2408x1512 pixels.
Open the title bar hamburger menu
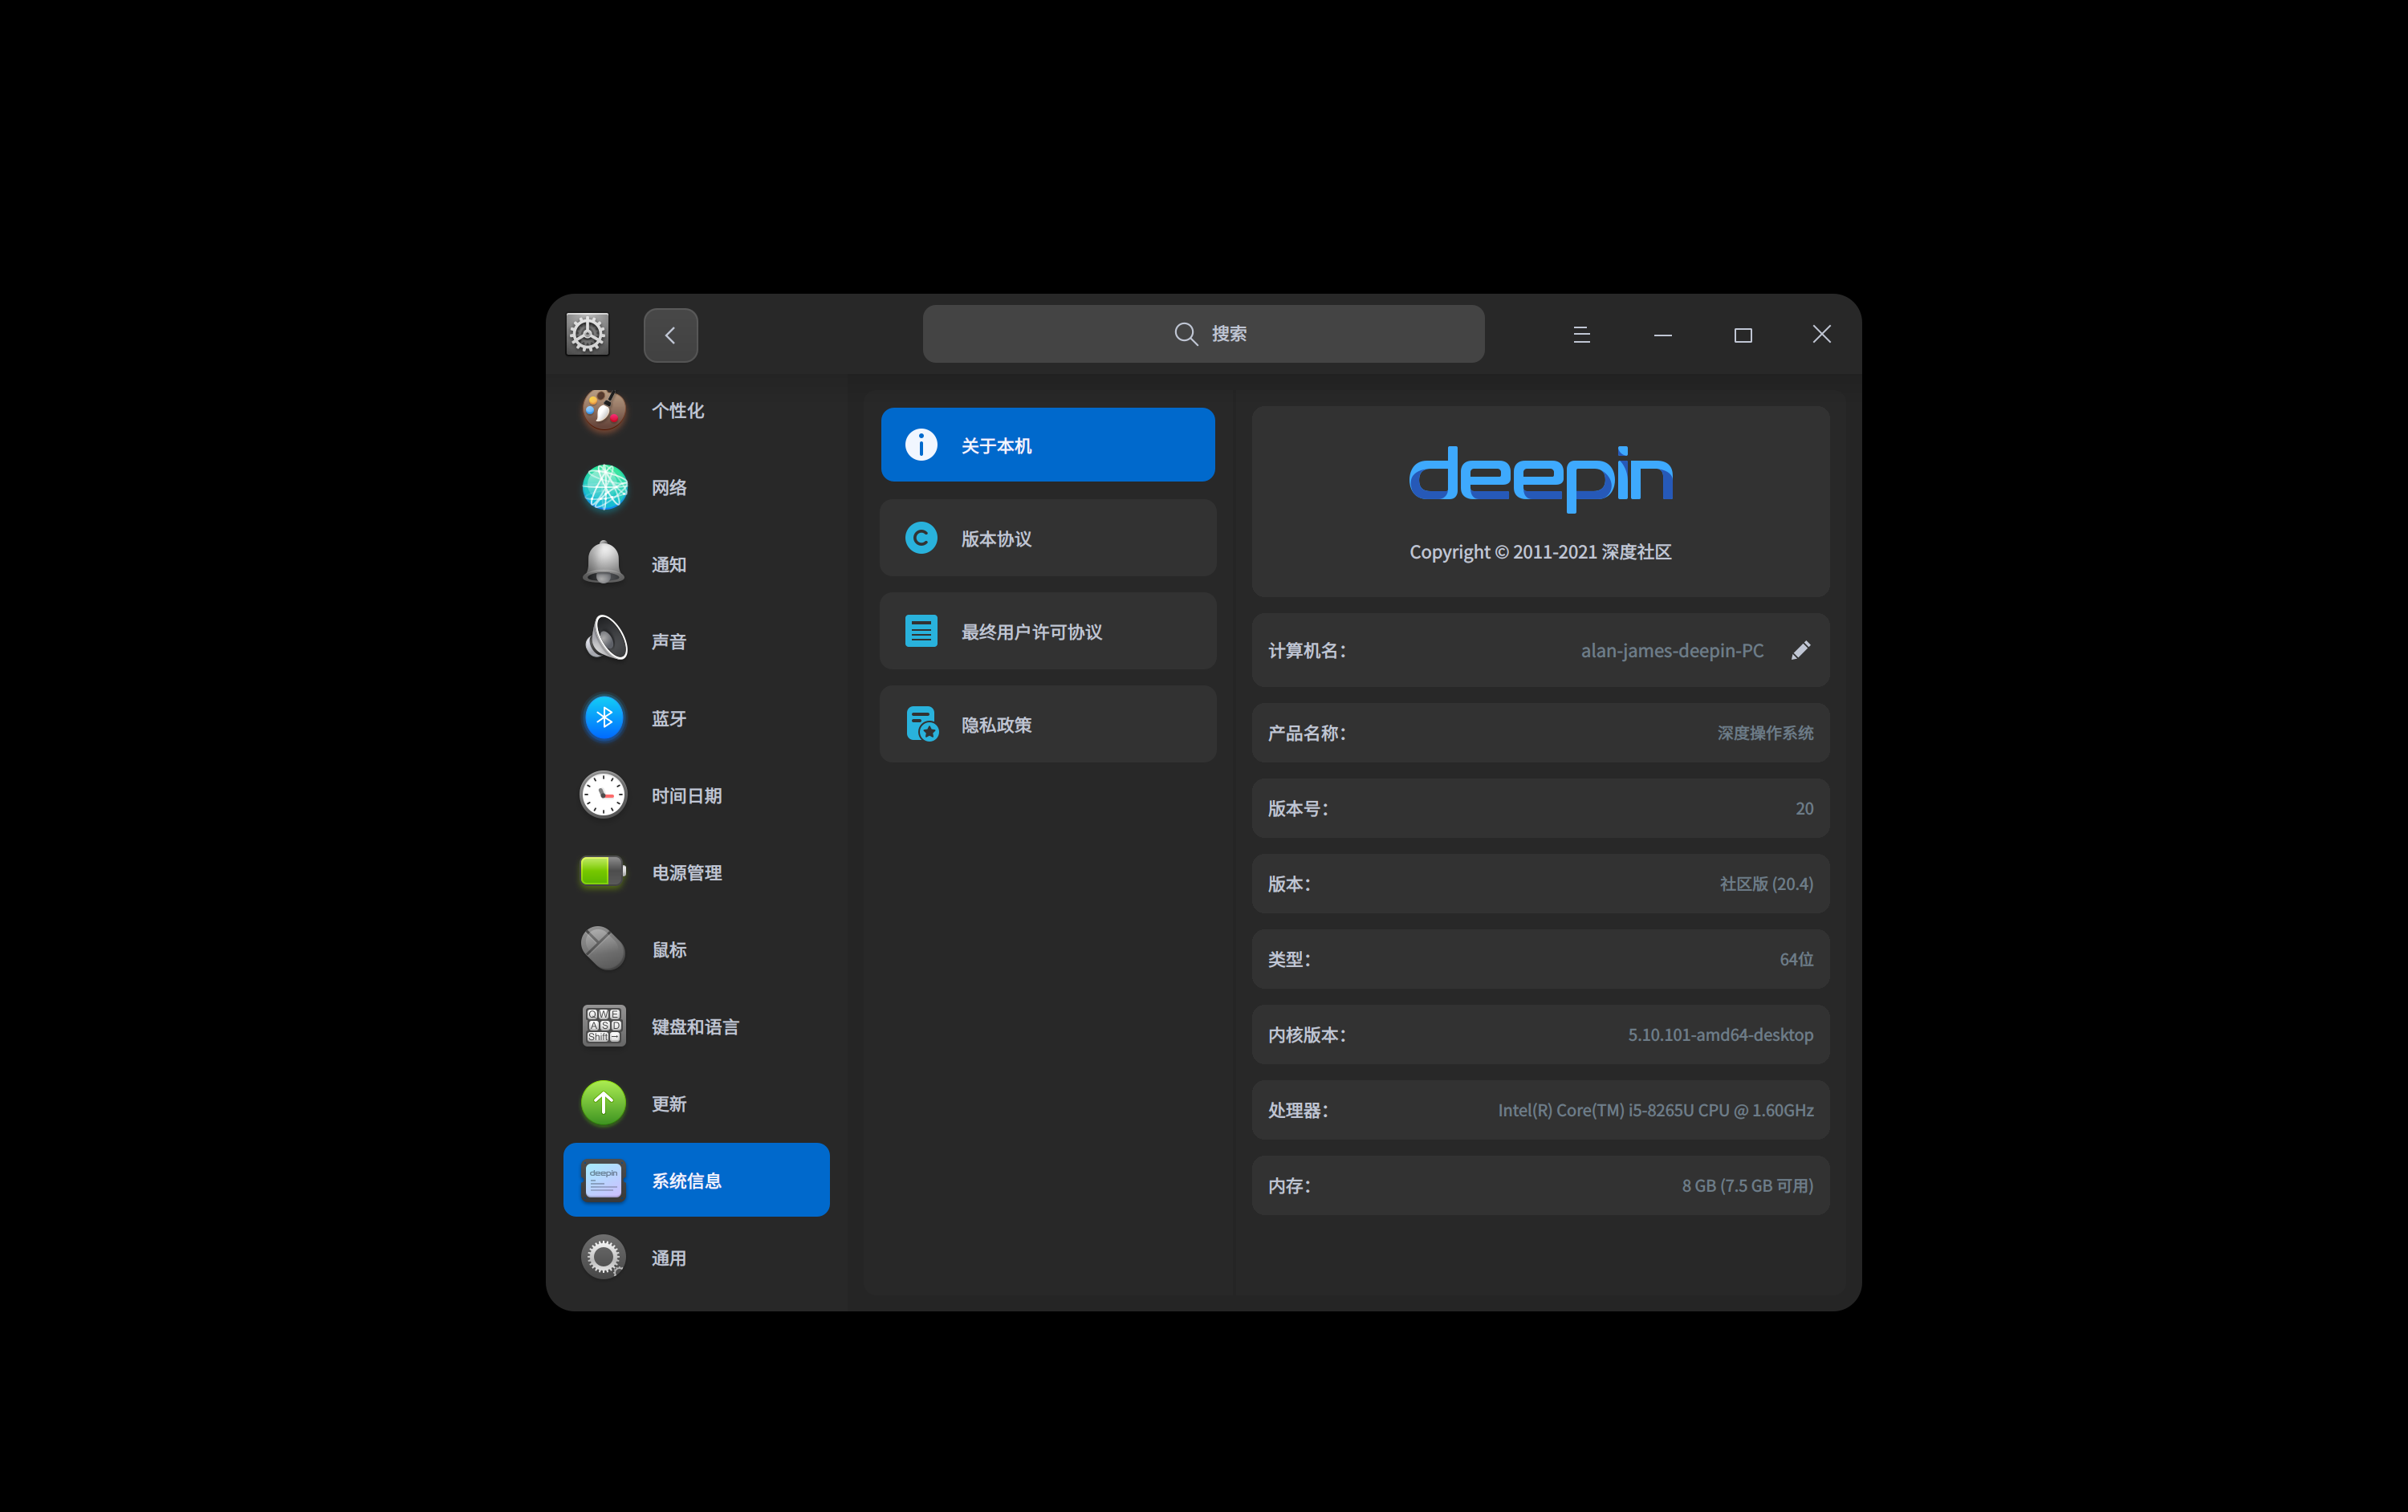(x=1581, y=335)
